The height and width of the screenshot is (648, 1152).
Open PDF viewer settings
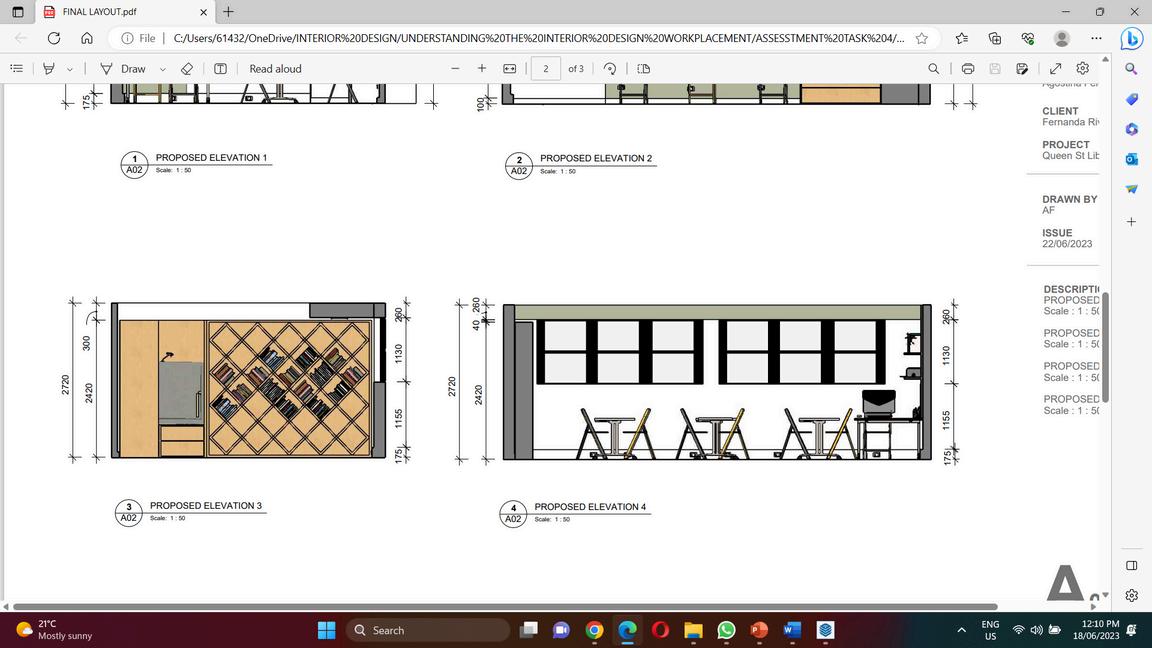tap(1083, 68)
